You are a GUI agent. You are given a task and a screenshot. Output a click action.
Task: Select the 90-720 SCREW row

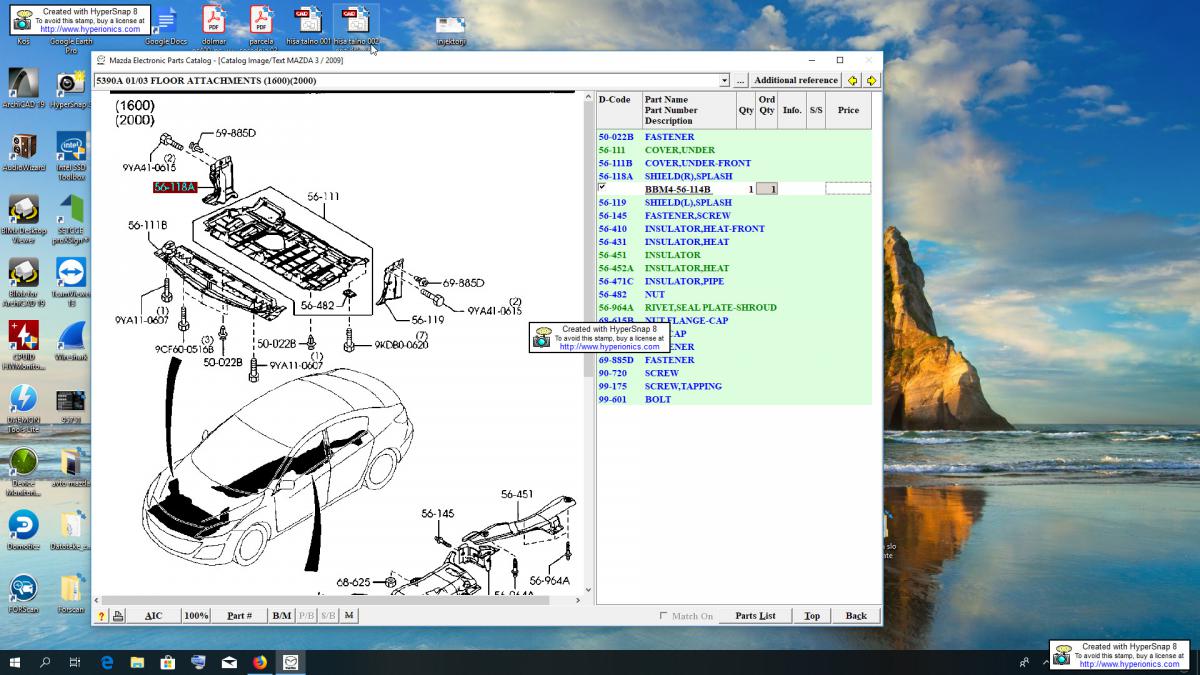pos(734,373)
